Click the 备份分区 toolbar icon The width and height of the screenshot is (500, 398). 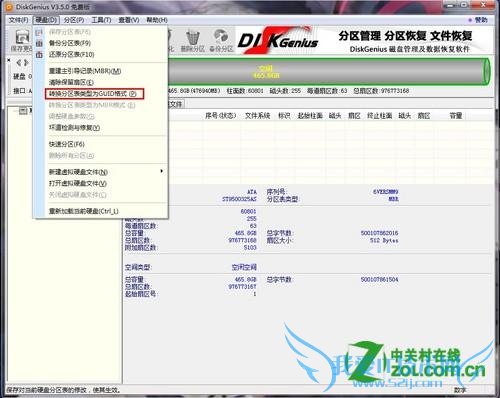tap(221, 40)
